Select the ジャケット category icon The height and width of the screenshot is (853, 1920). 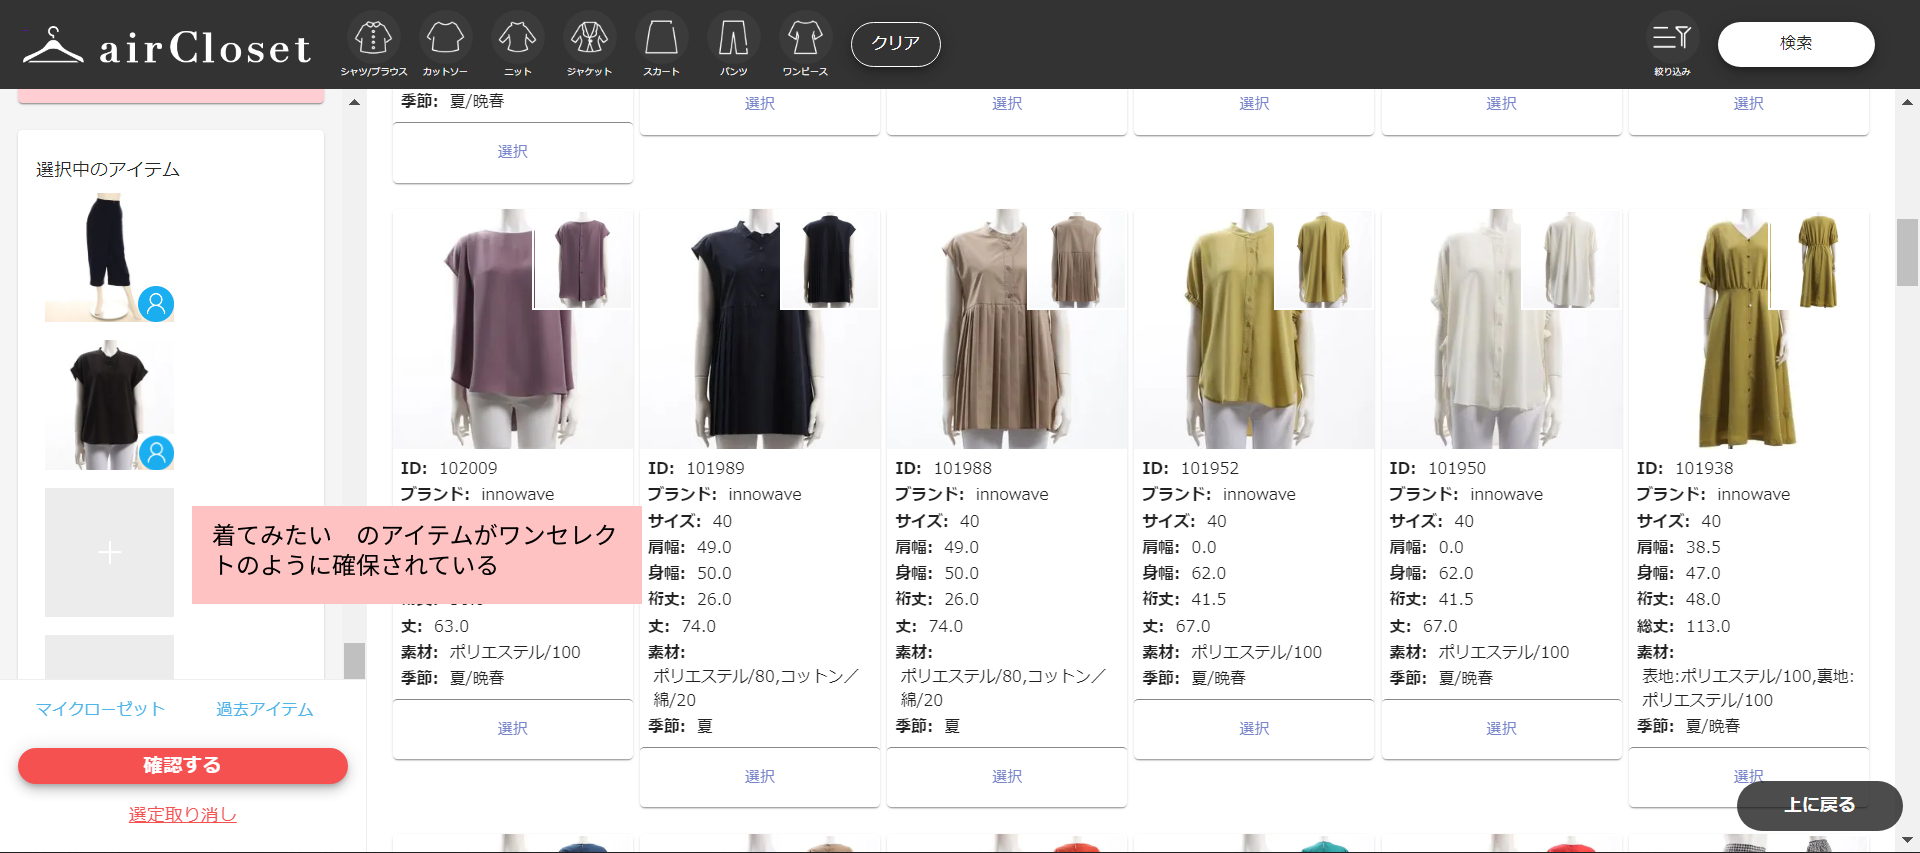click(589, 40)
